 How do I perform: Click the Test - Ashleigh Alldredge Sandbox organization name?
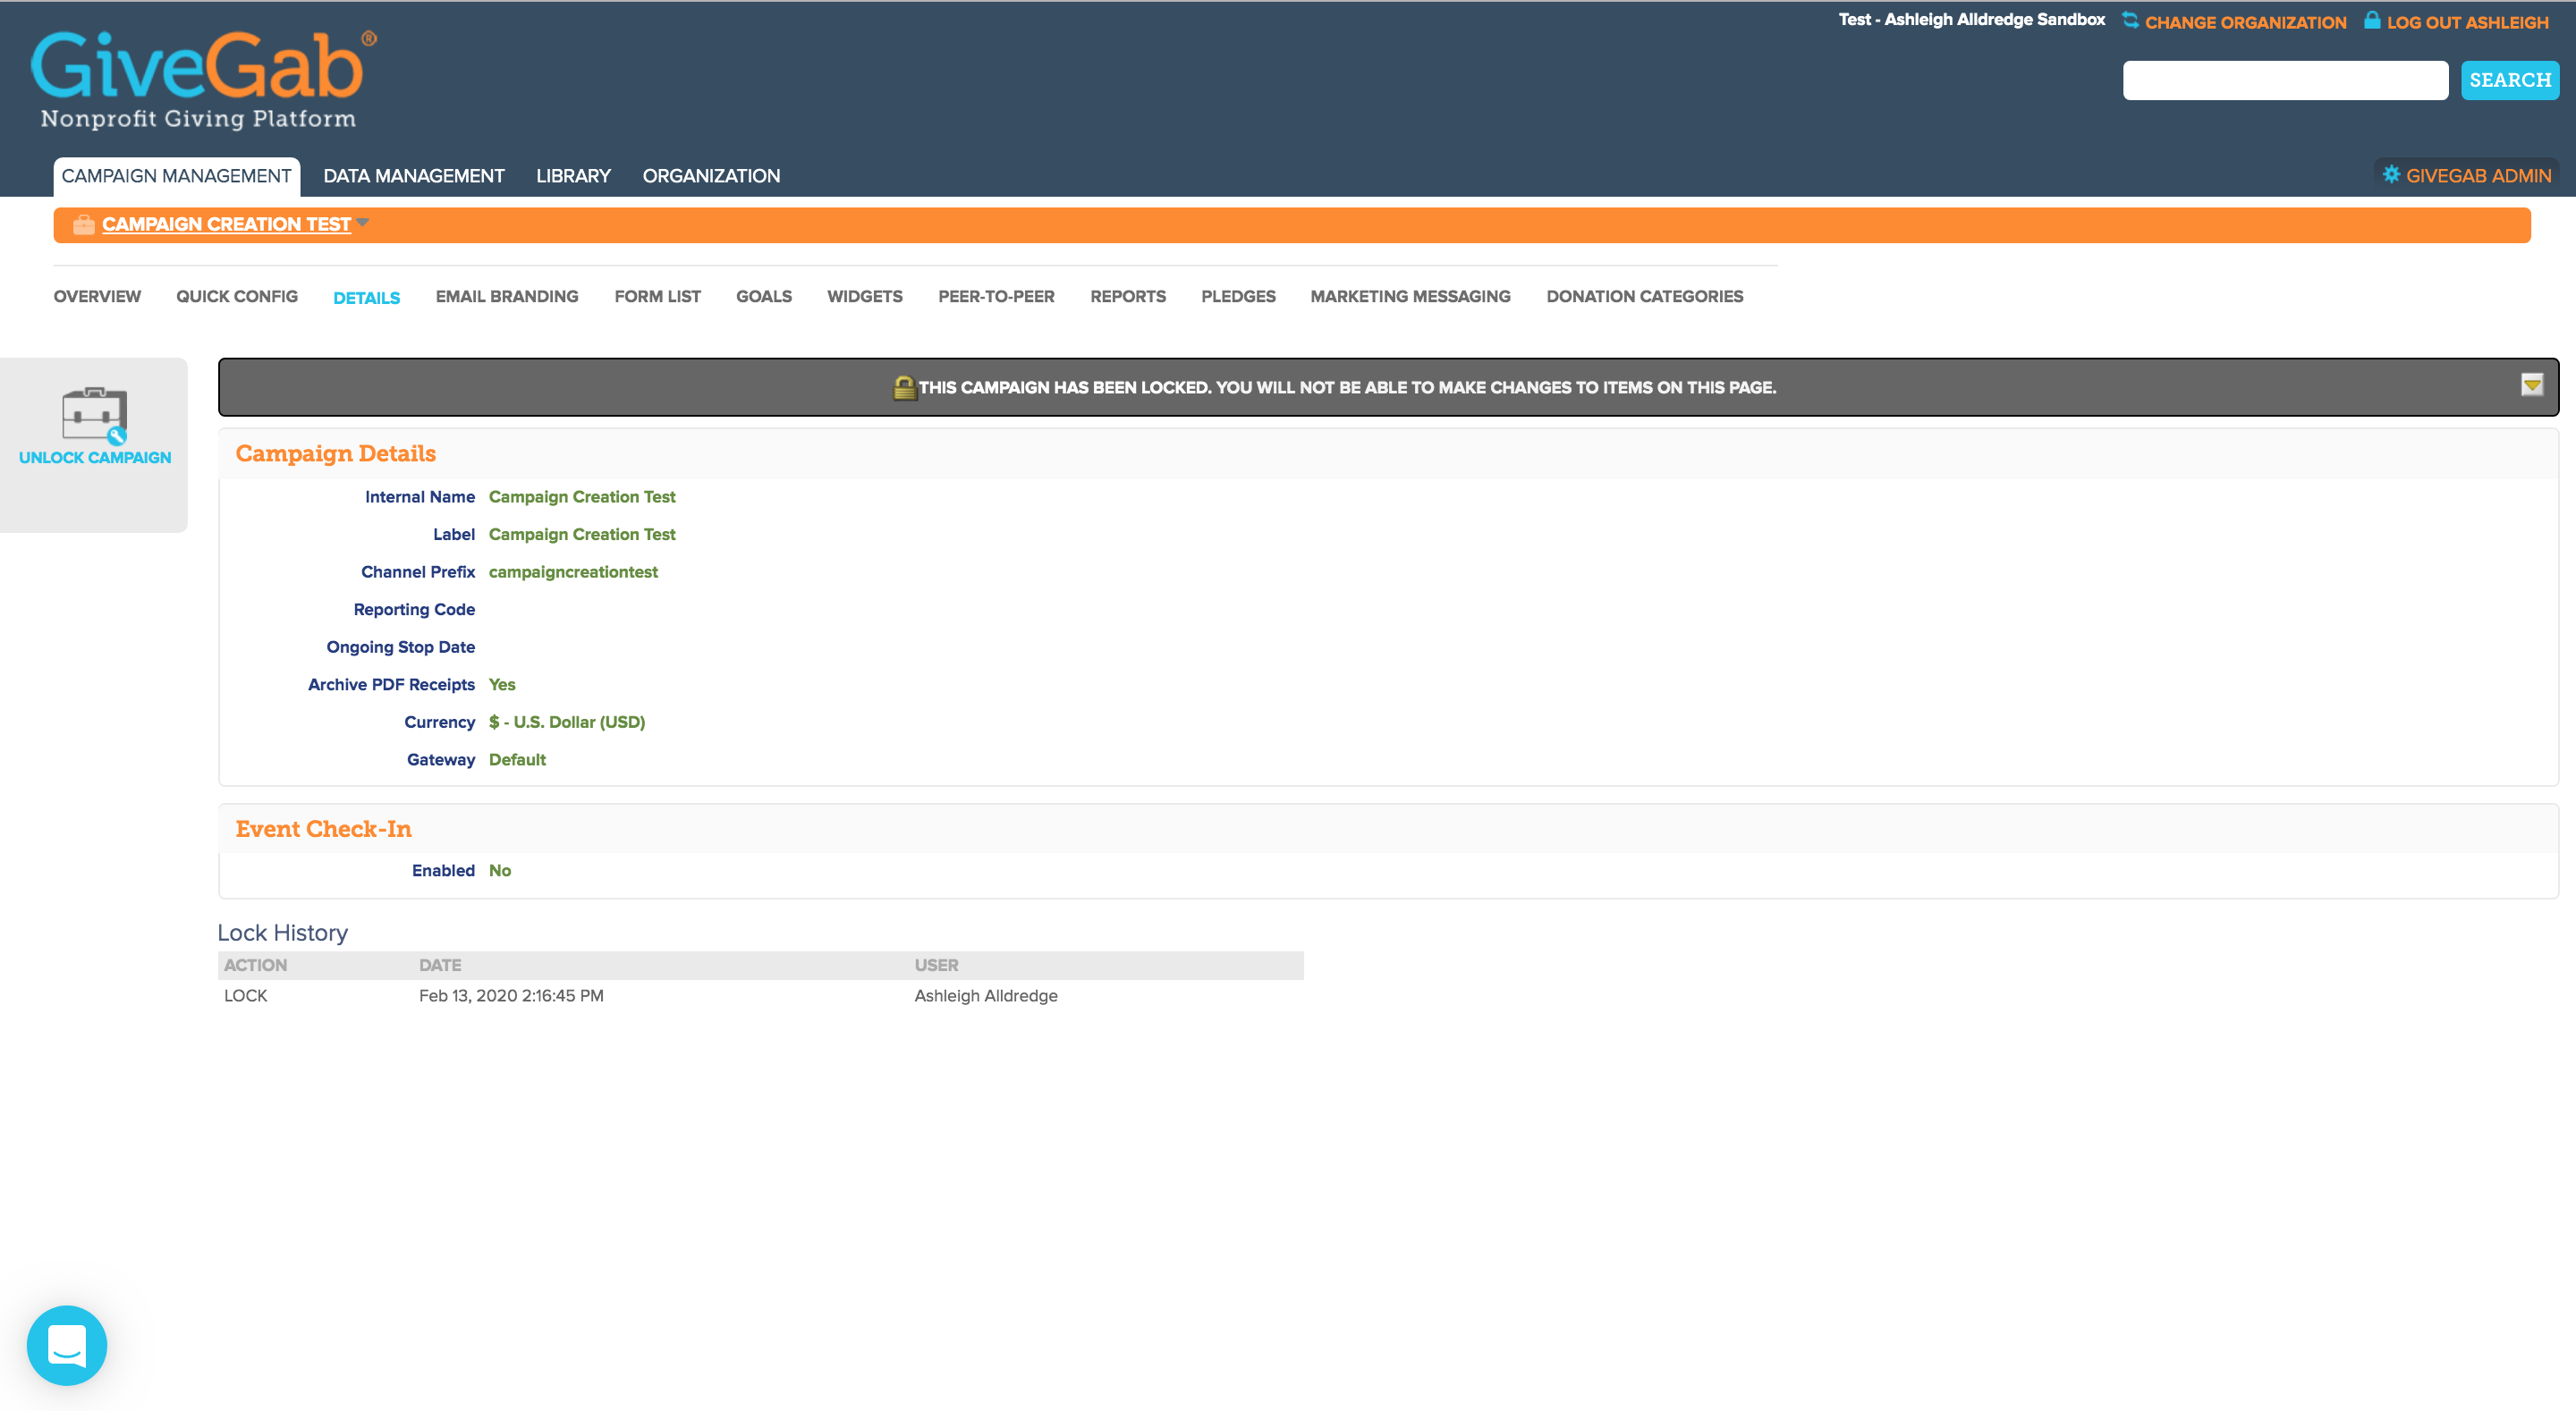point(1972,20)
